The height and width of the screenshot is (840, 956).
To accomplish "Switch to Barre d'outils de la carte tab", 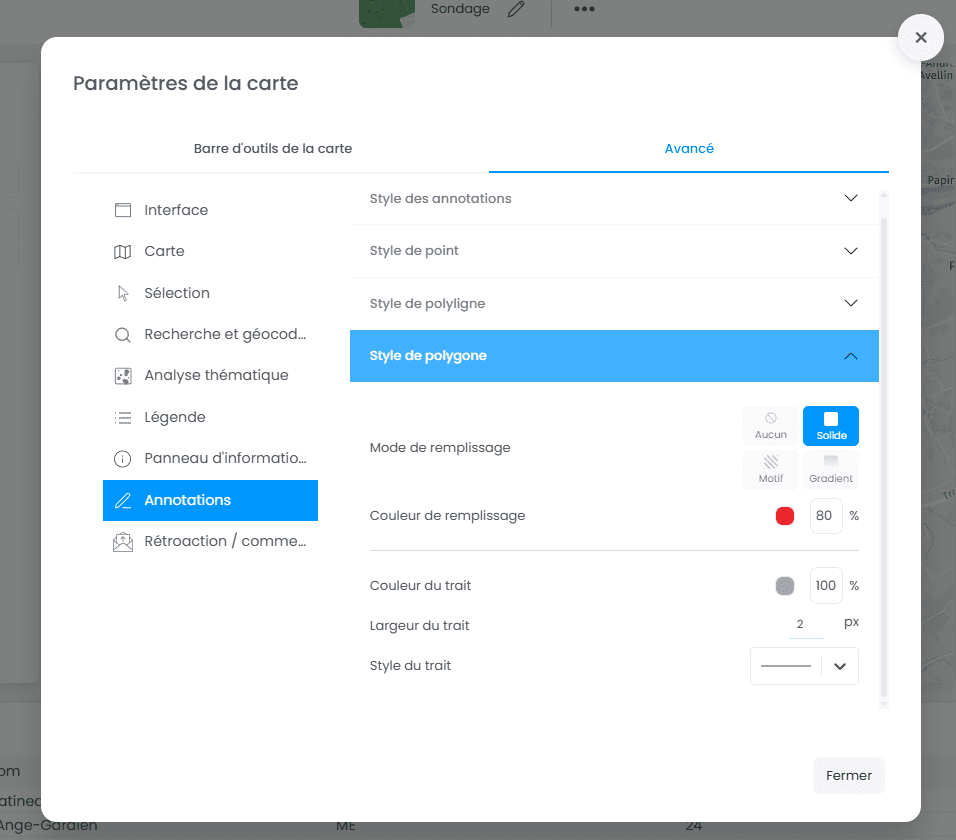I will tap(273, 149).
